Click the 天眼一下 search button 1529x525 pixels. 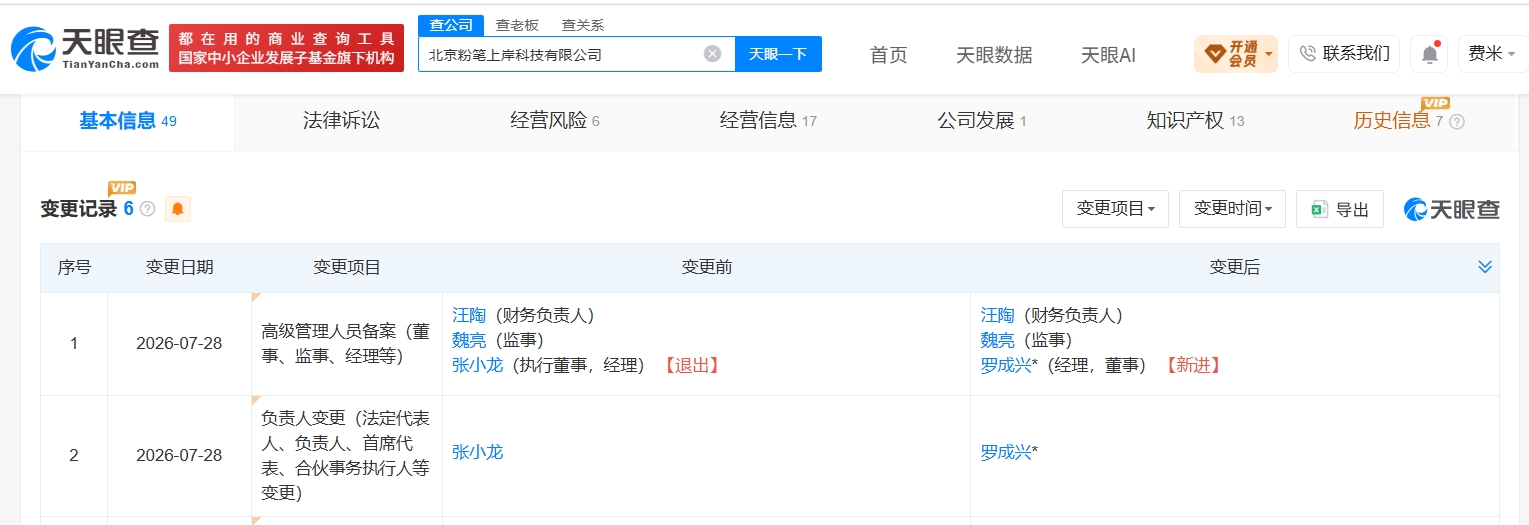pyautogui.click(x=778, y=54)
